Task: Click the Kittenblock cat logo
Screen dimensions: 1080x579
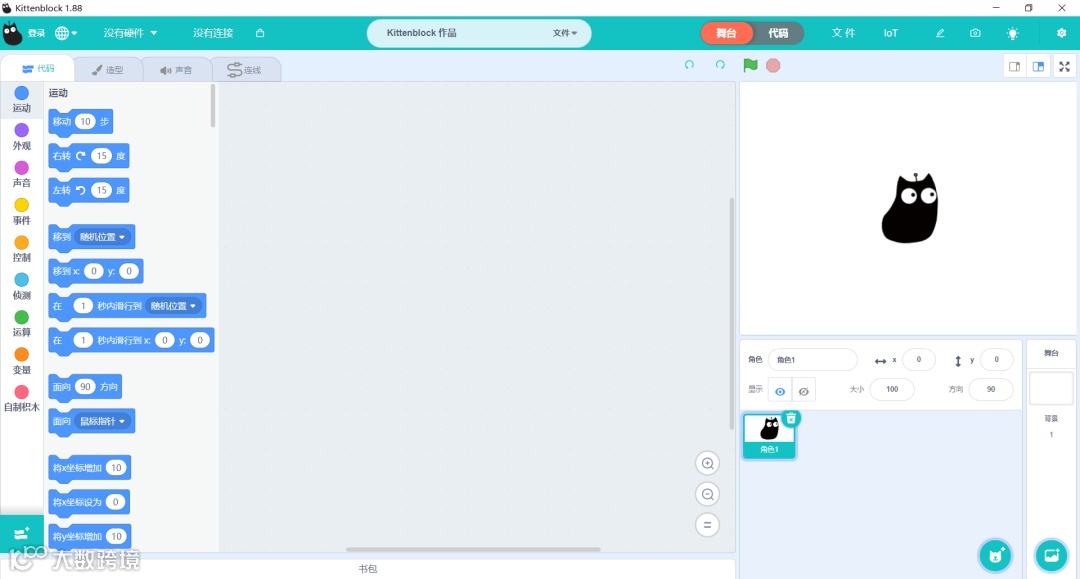Action: pos(12,33)
